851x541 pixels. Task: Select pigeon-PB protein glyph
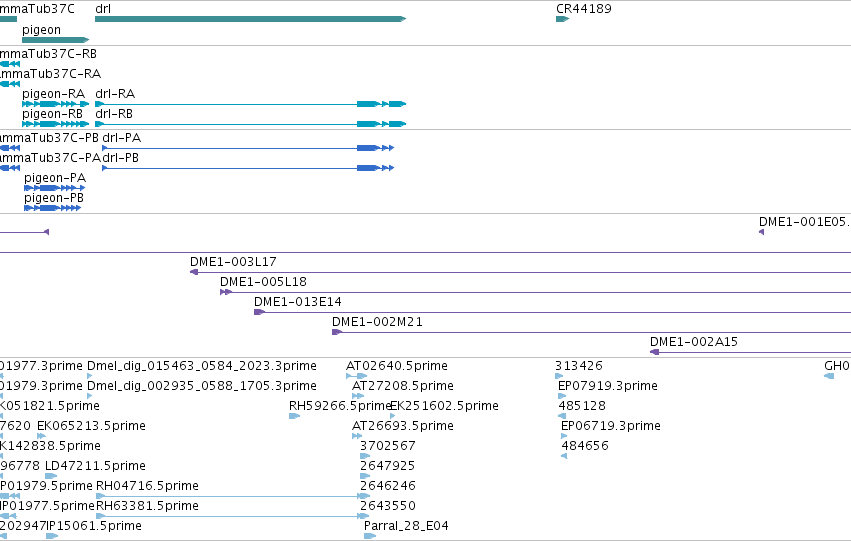53,208
